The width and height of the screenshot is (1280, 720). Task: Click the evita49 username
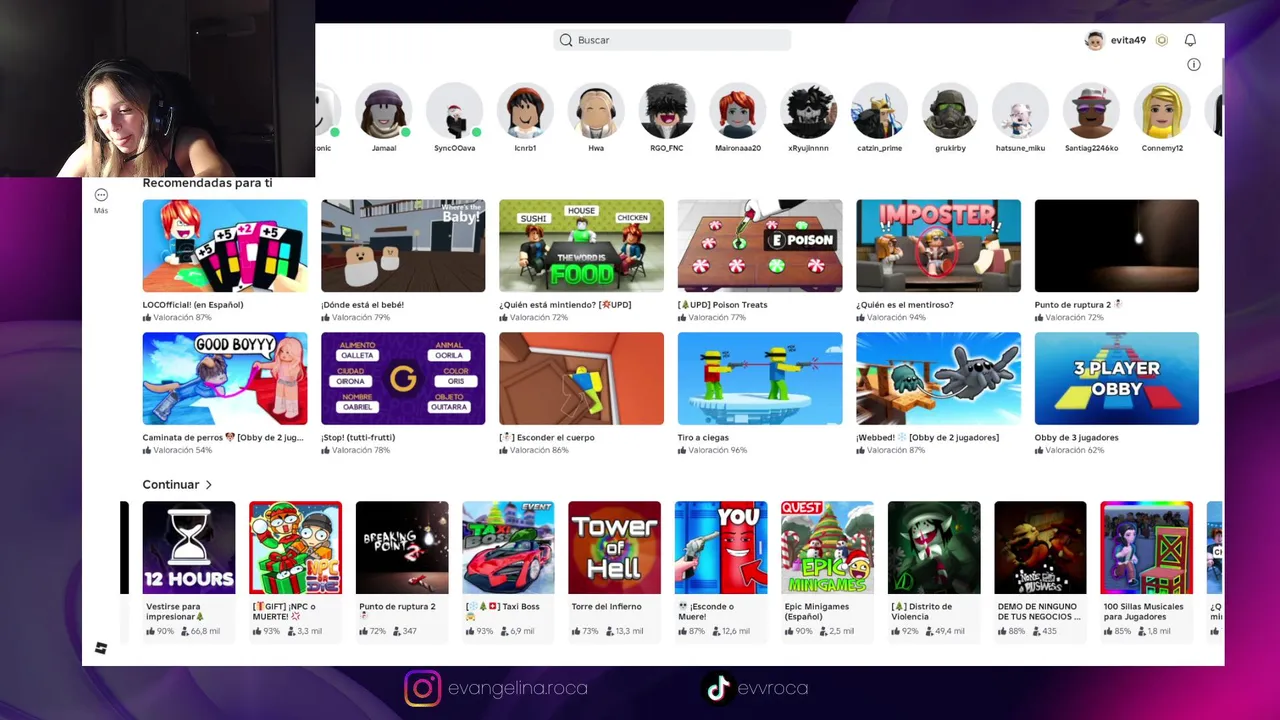(1128, 40)
